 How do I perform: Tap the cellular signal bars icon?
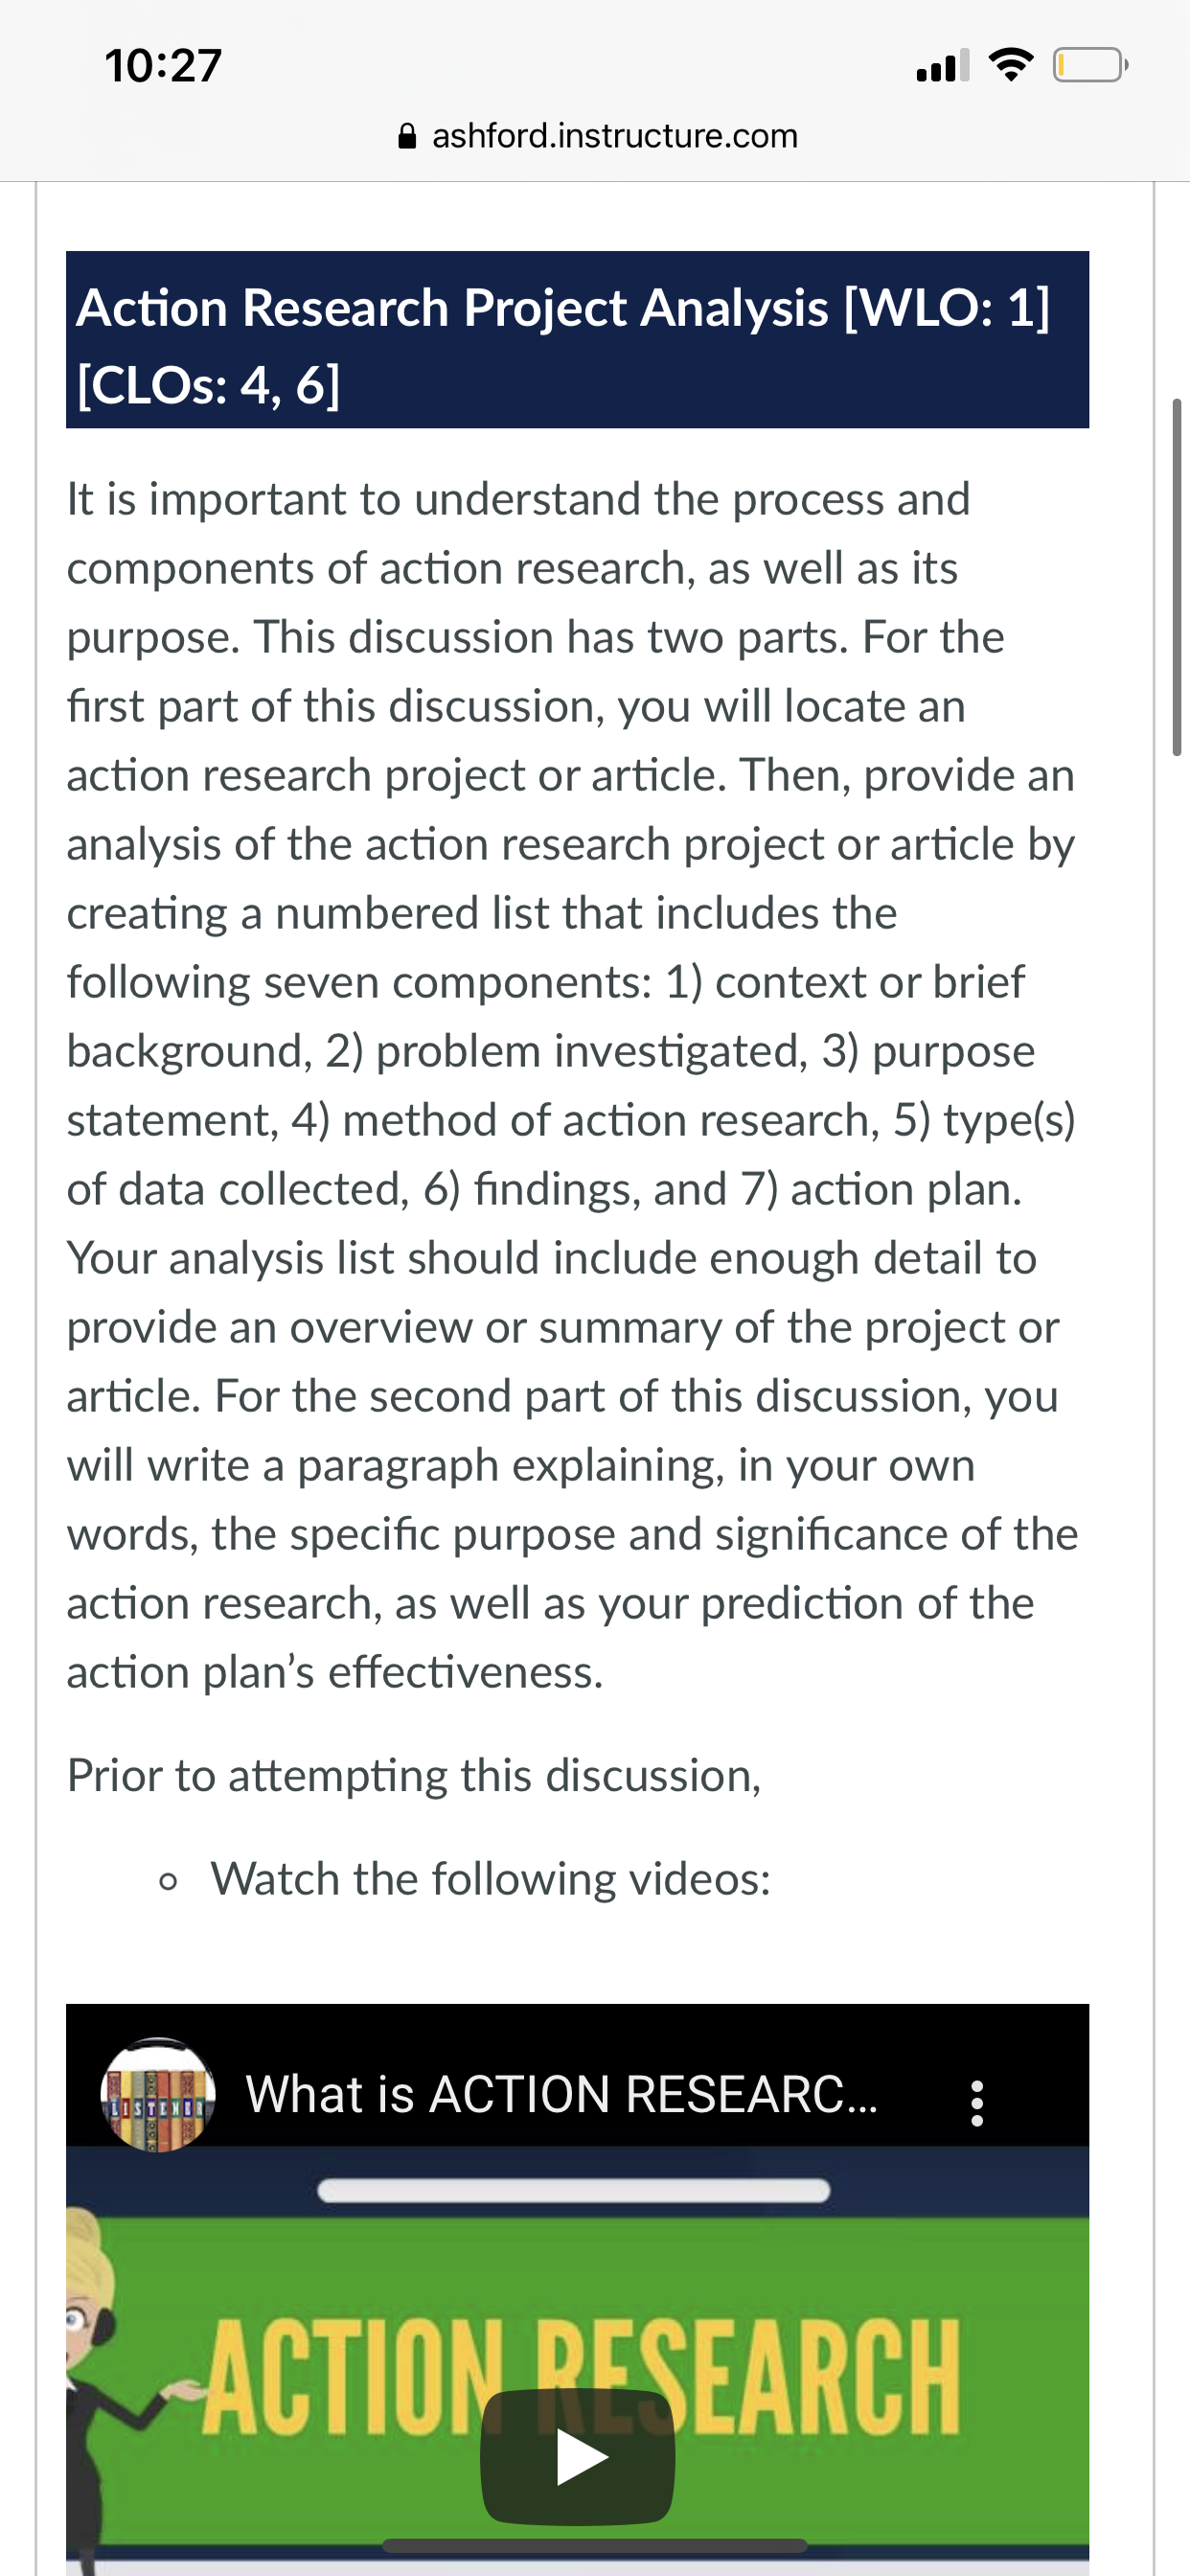pos(943,66)
